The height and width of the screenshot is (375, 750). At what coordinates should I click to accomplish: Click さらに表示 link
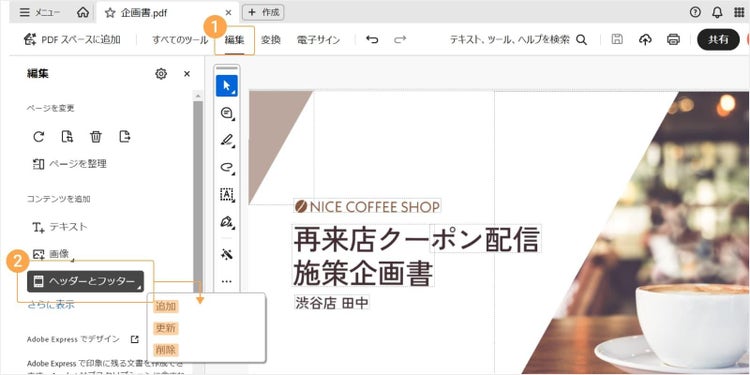point(51,304)
